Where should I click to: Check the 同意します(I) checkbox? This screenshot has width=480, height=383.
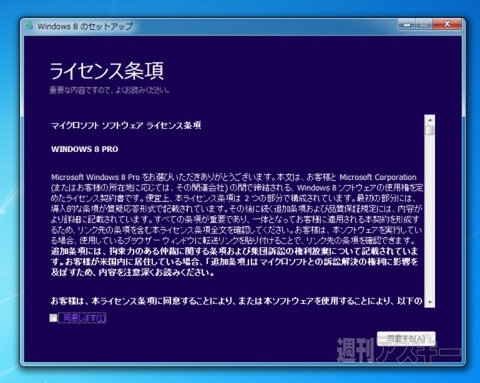pos(53,318)
